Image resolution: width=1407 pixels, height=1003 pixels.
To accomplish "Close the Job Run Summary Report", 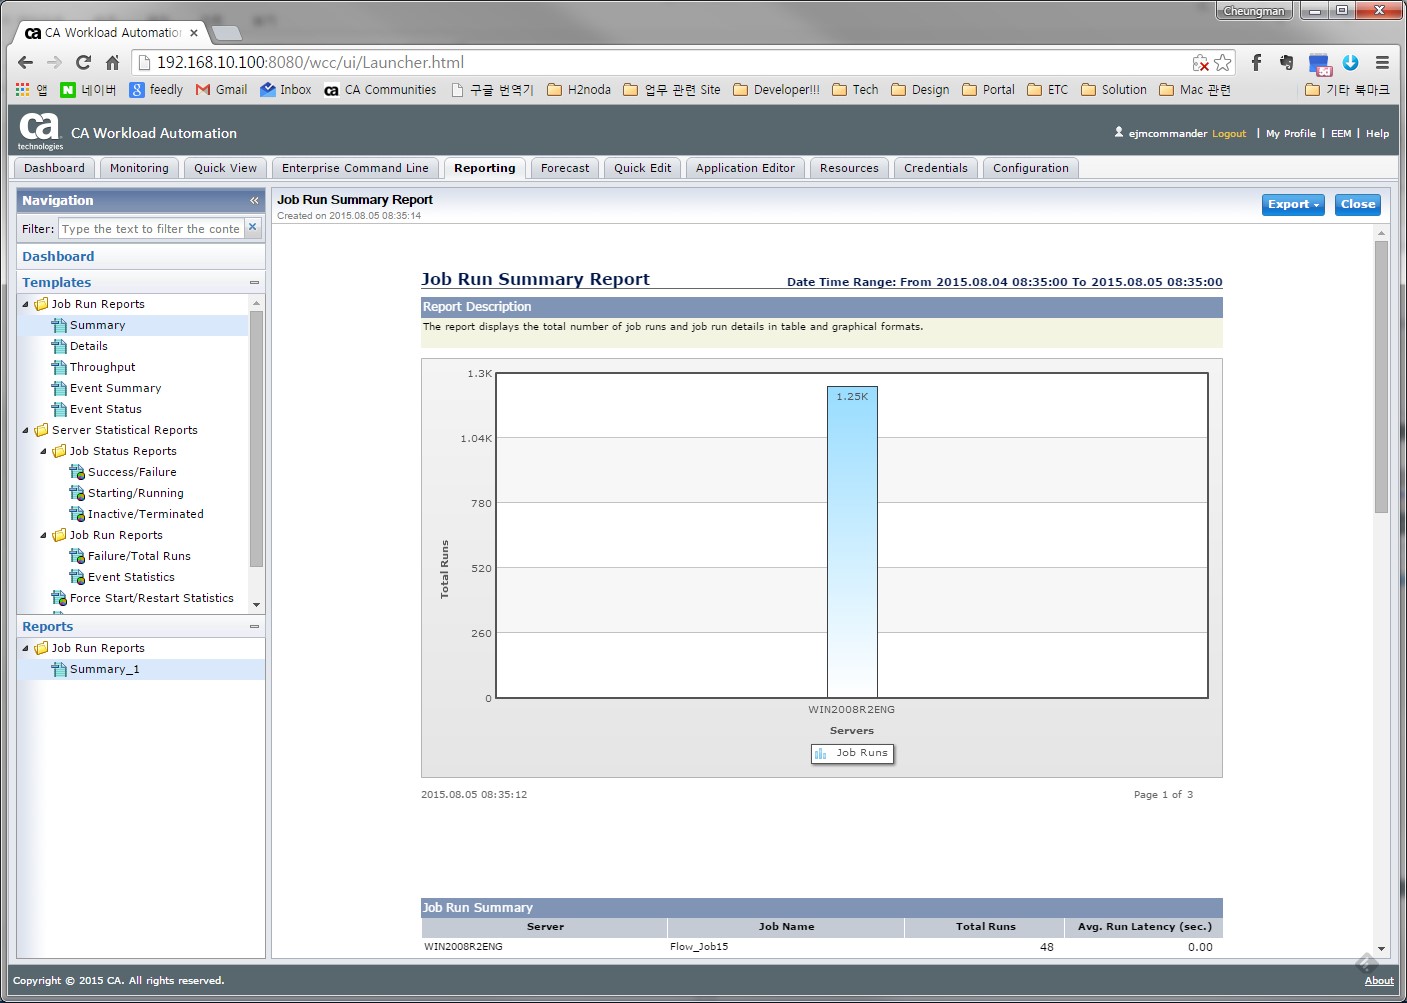I will point(1357,204).
